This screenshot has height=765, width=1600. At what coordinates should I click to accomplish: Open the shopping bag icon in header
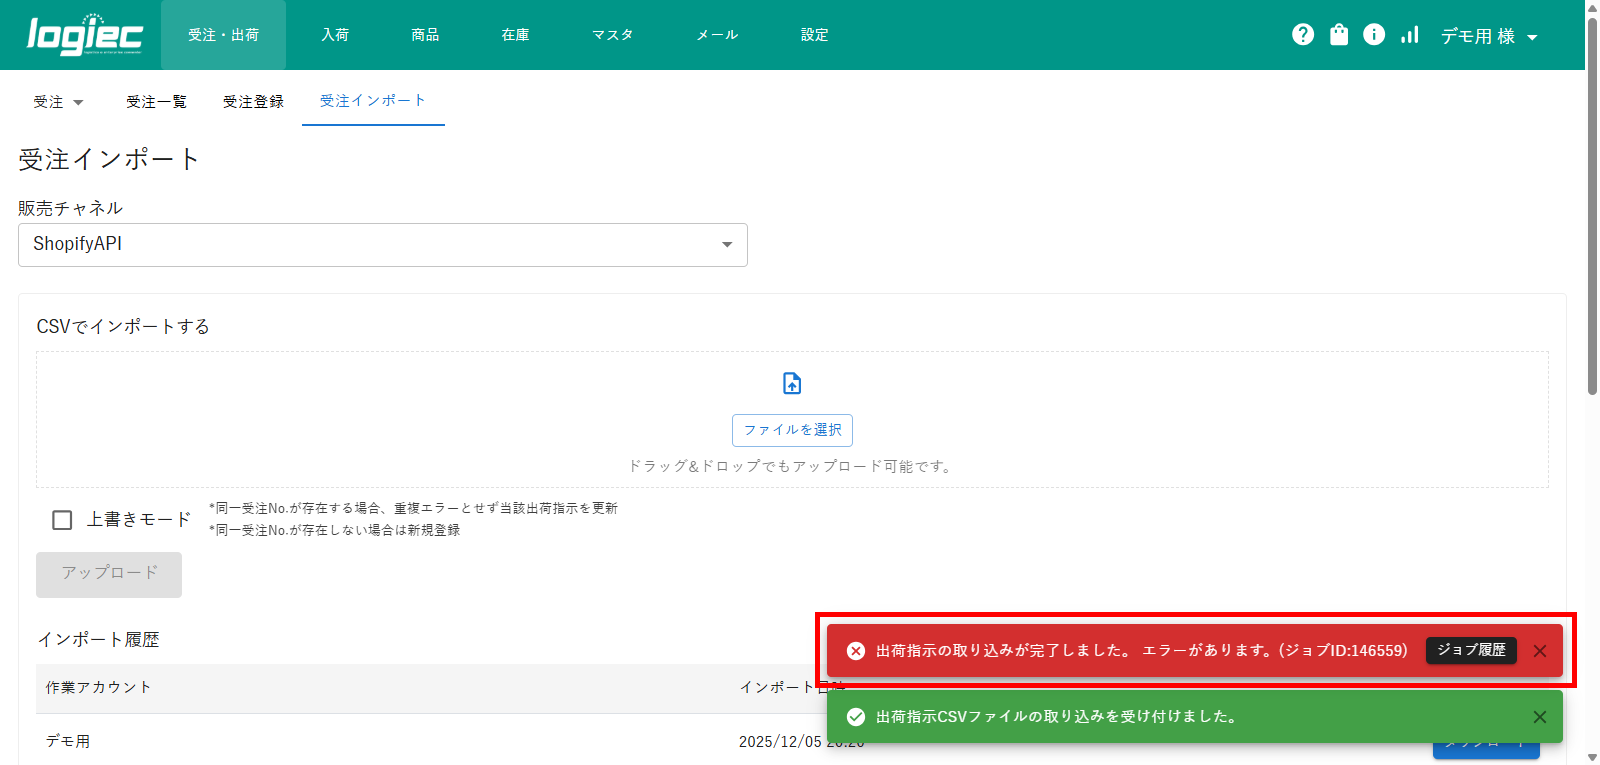[1339, 35]
